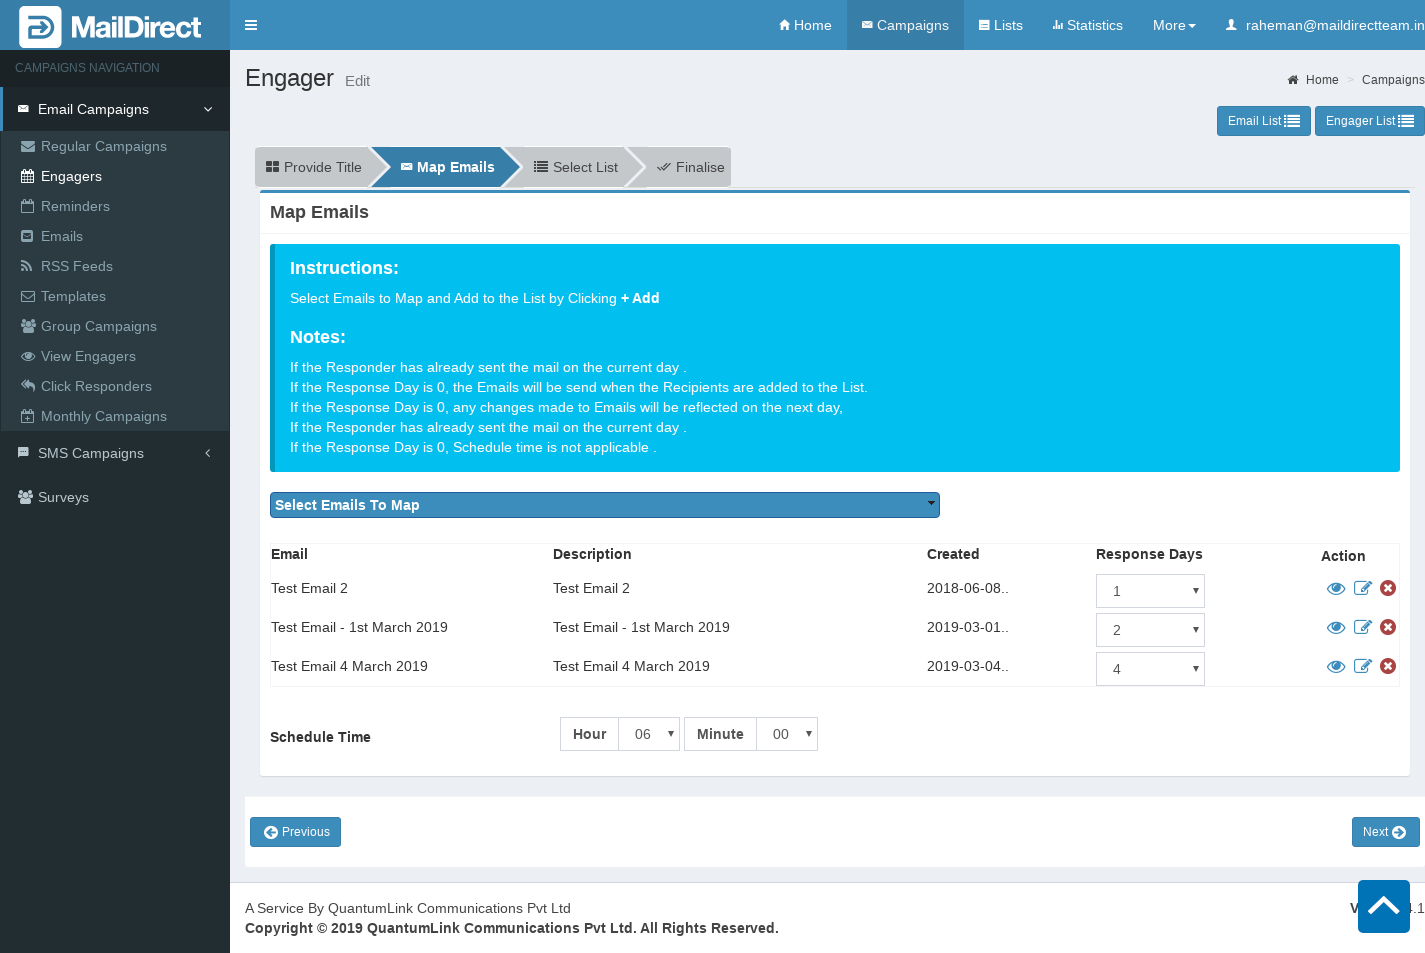Delete Test Email - 1st March 2019 row
1425x953 pixels.
coord(1388,627)
